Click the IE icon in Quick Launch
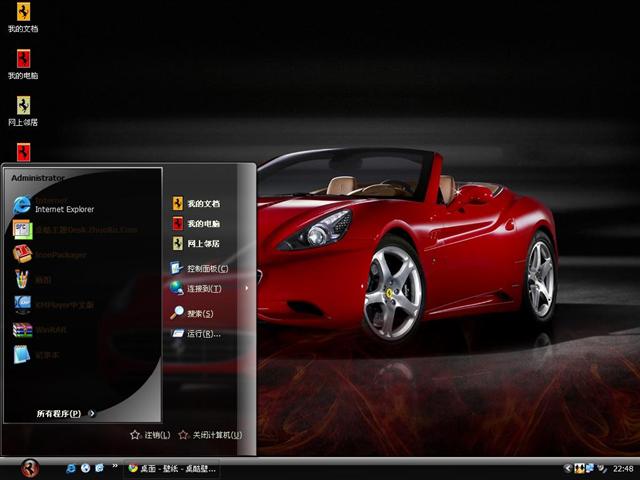 71,468
